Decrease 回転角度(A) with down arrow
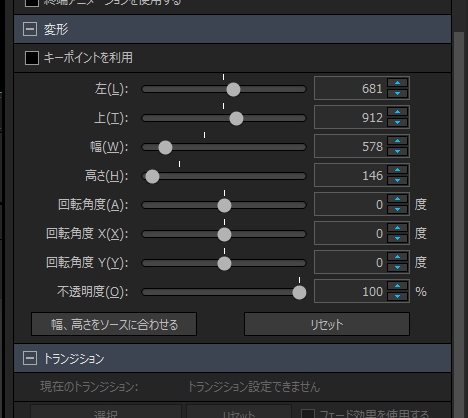This screenshot has width=468, height=418. 397,210
